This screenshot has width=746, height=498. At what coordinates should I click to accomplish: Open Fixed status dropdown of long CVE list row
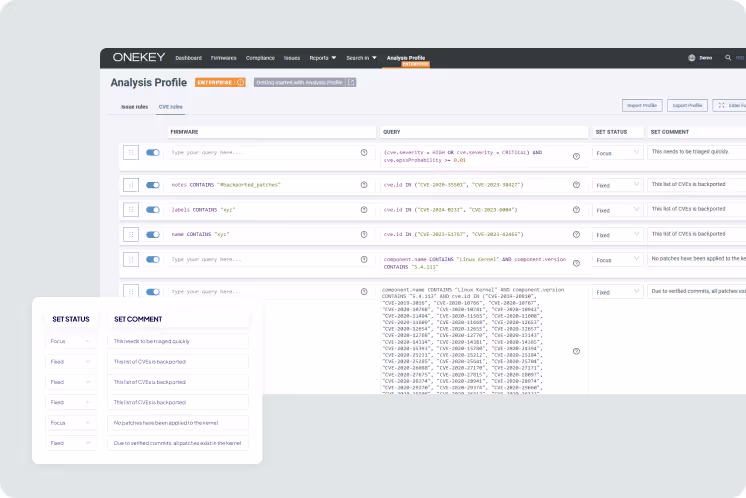618,292
